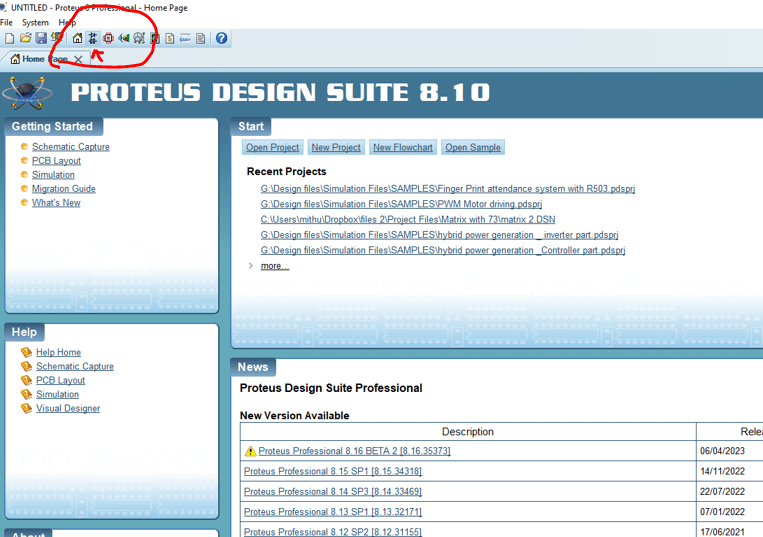Open the Source Code toolbar icon
Viewport: 763px width, 537px height.
pos(185,38)
